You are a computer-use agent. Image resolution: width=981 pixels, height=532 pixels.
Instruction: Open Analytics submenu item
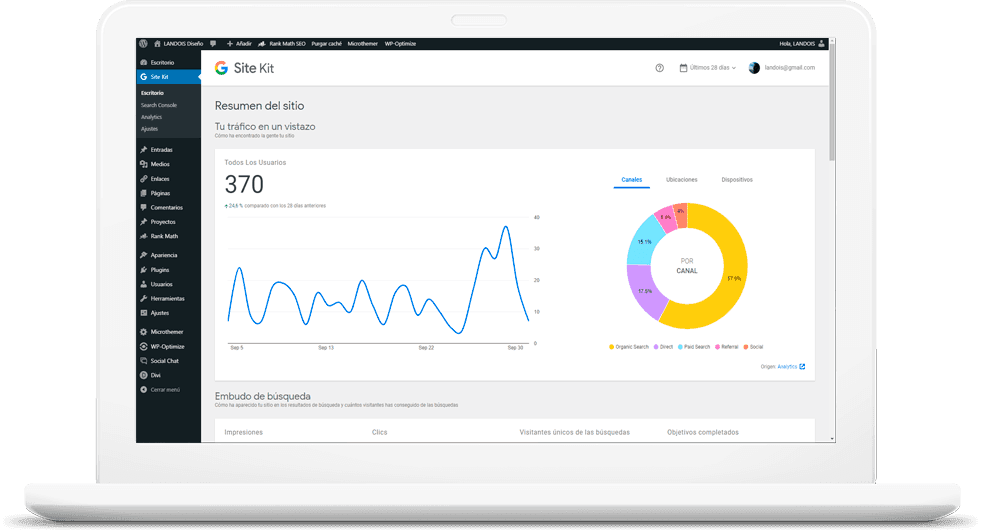(151, 117)
